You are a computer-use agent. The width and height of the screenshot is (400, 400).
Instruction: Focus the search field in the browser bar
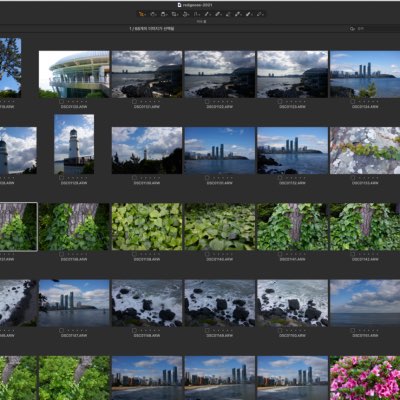coord(377,29)
